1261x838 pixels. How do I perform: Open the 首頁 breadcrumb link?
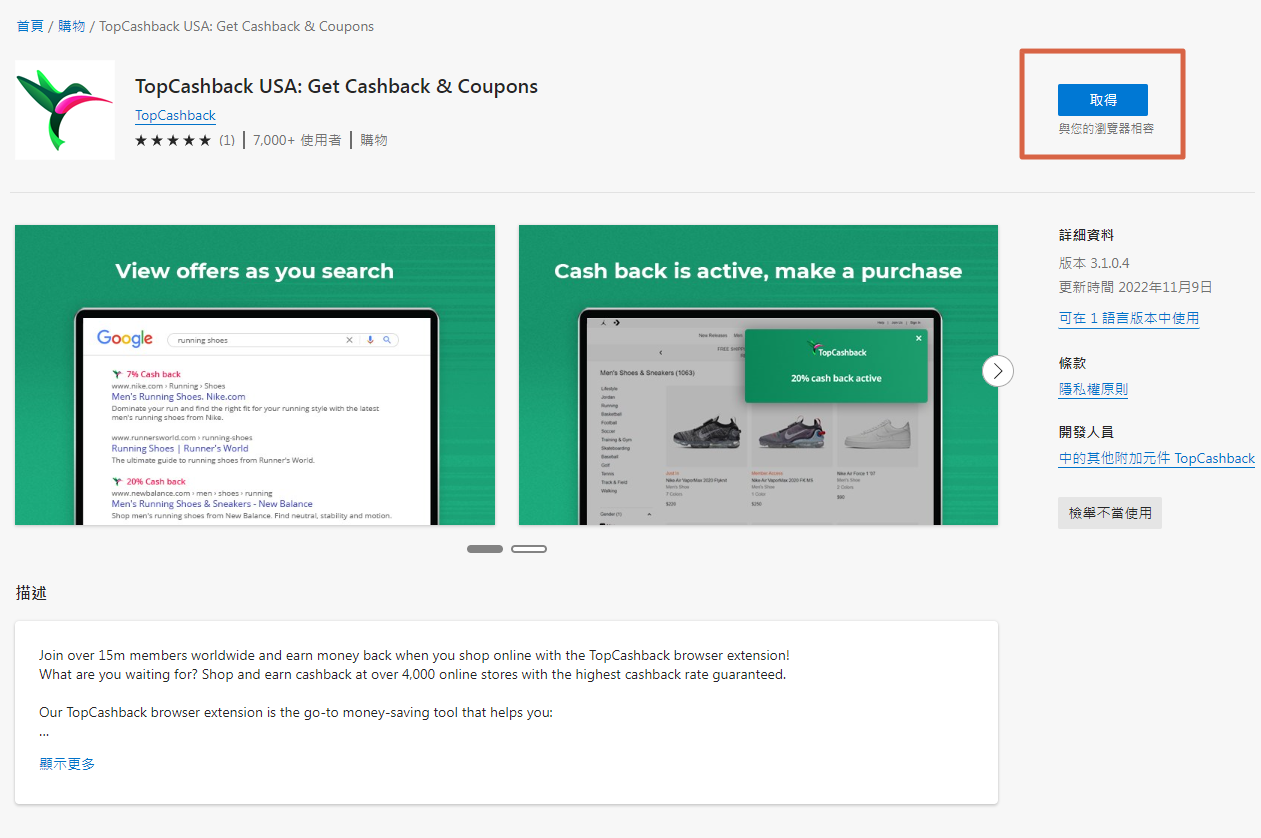click(30, 26)
